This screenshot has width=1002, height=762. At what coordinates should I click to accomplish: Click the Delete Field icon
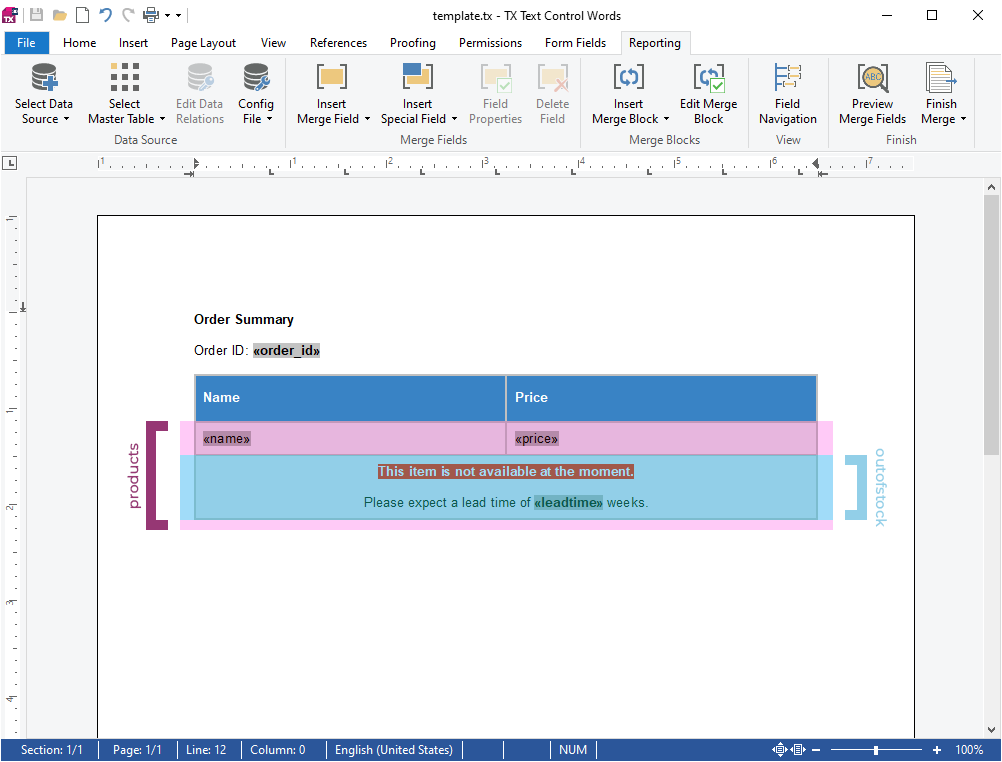[x=552, y=78]
